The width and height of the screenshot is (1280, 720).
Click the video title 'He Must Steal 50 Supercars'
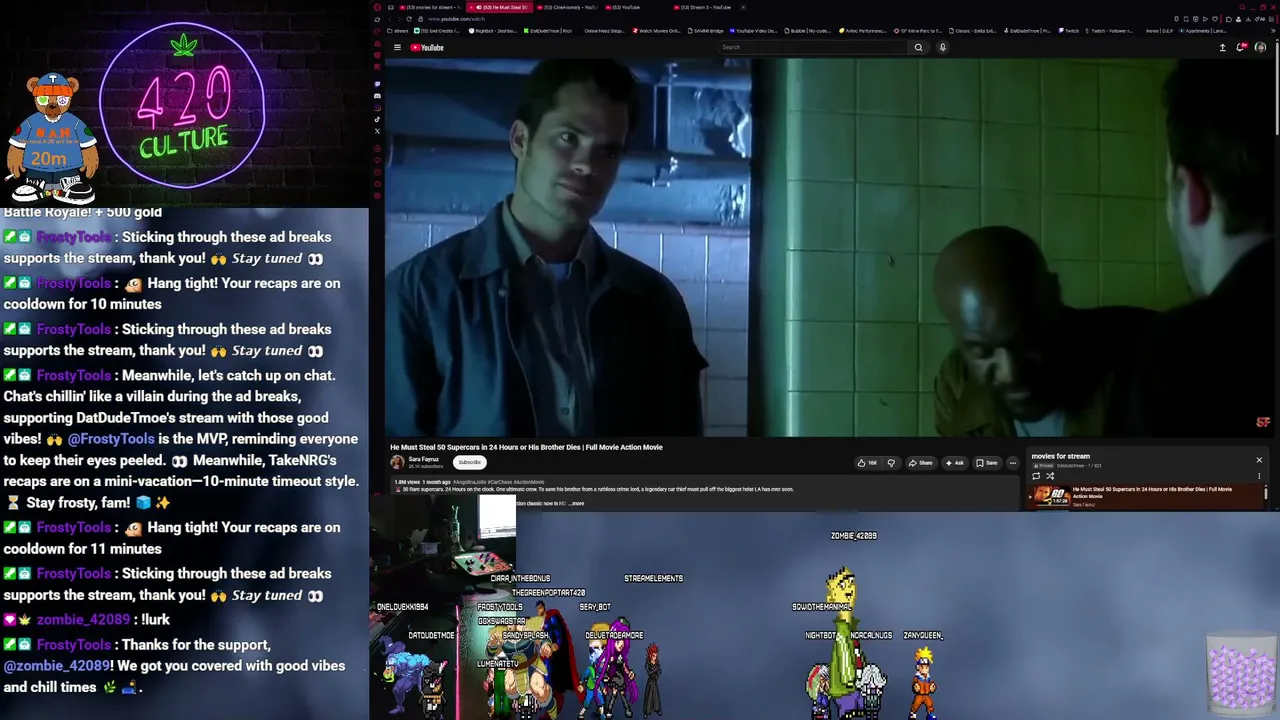(526, 447)
